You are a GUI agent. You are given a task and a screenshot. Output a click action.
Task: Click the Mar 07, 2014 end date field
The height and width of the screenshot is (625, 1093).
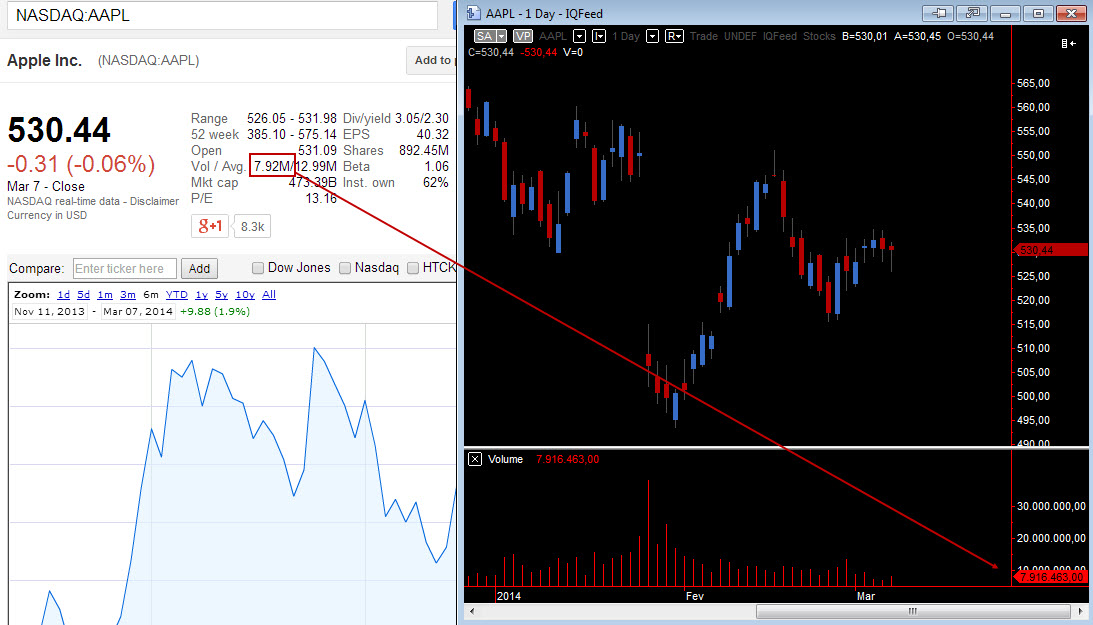point(137,311)
